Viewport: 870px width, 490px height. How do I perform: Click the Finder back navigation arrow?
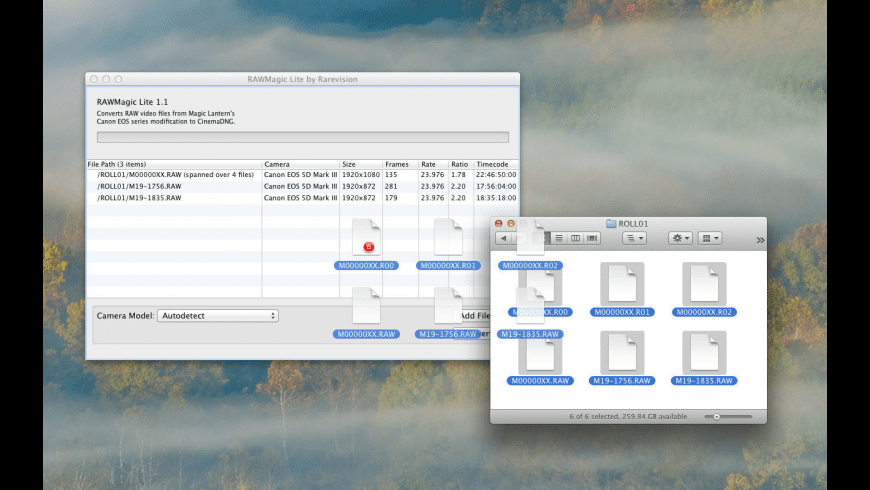point(503,238)
